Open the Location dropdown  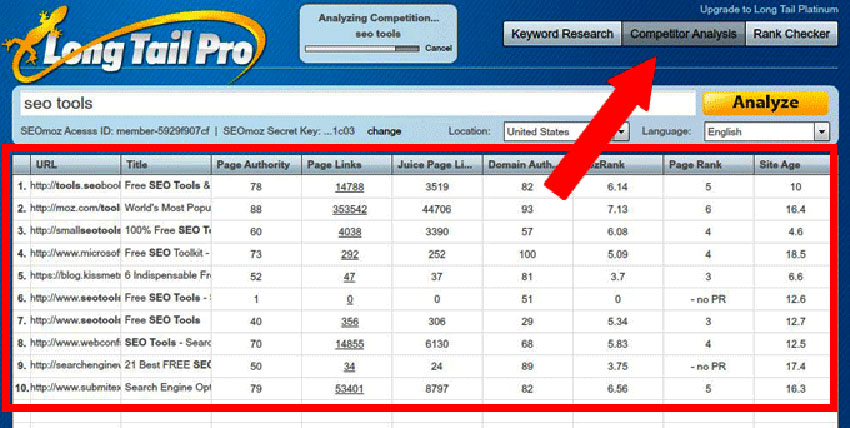tap(566, 132)
